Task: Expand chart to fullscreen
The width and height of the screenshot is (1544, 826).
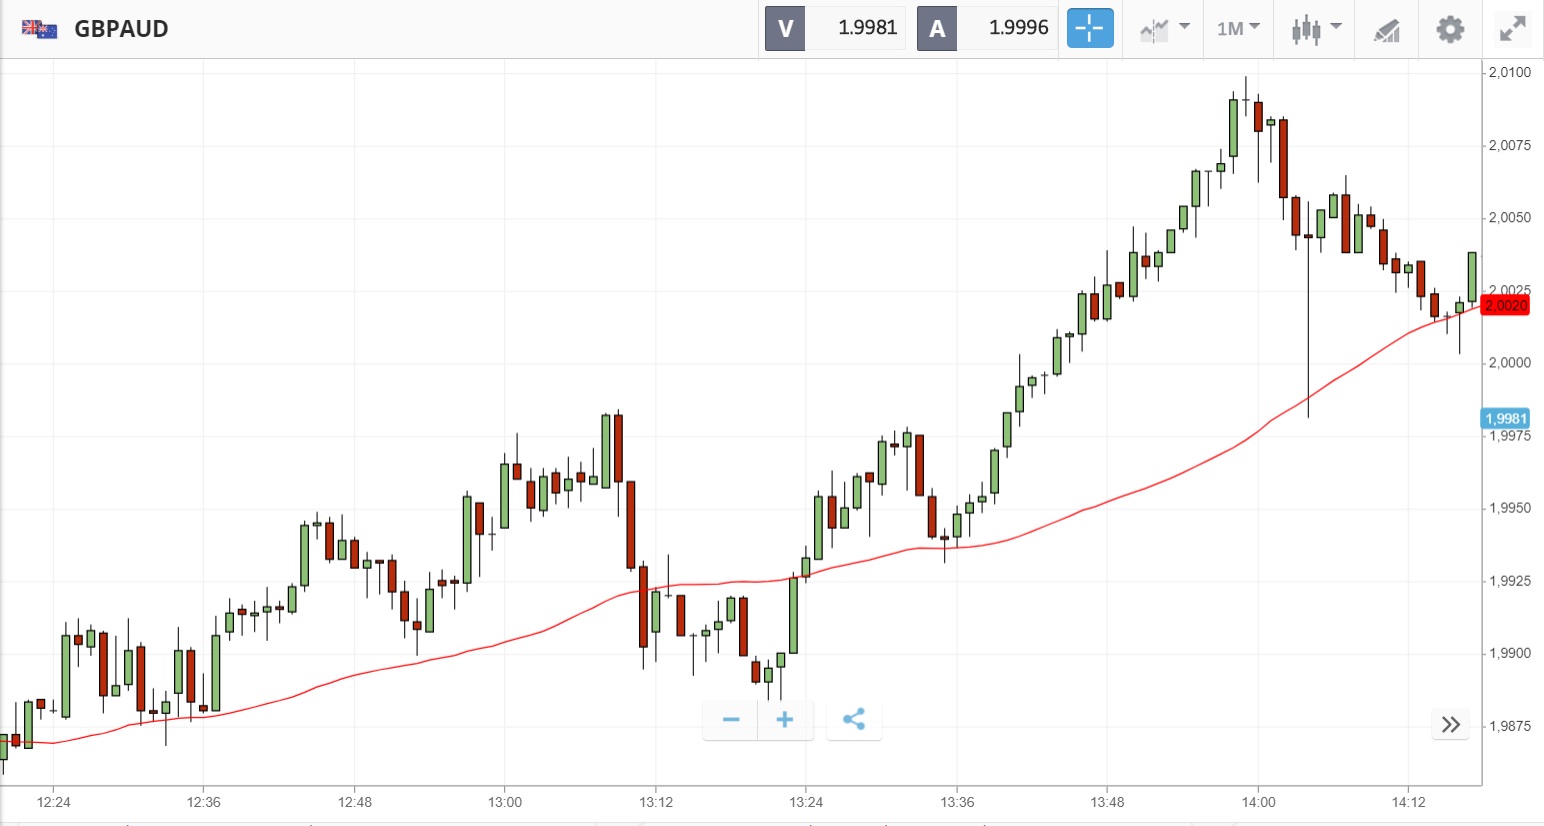Action: (x=1513, y=29)
